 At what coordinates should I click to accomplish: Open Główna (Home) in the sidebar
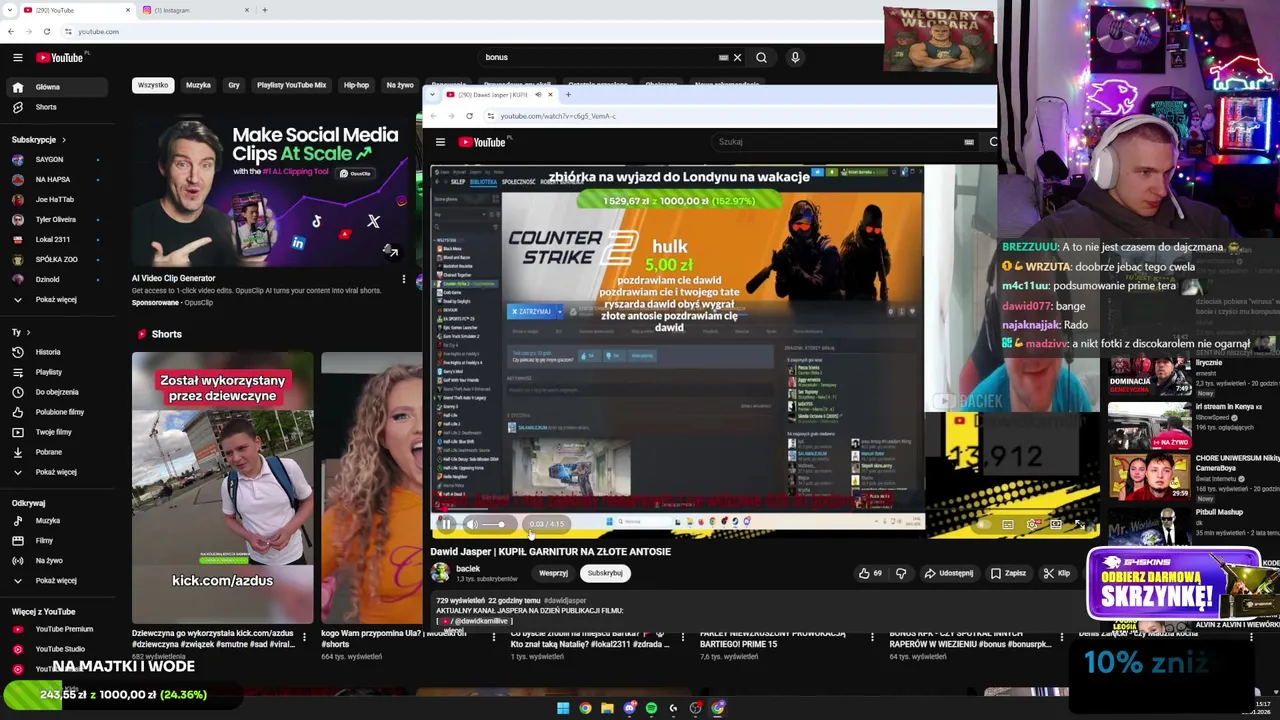(x=55, y=87)
